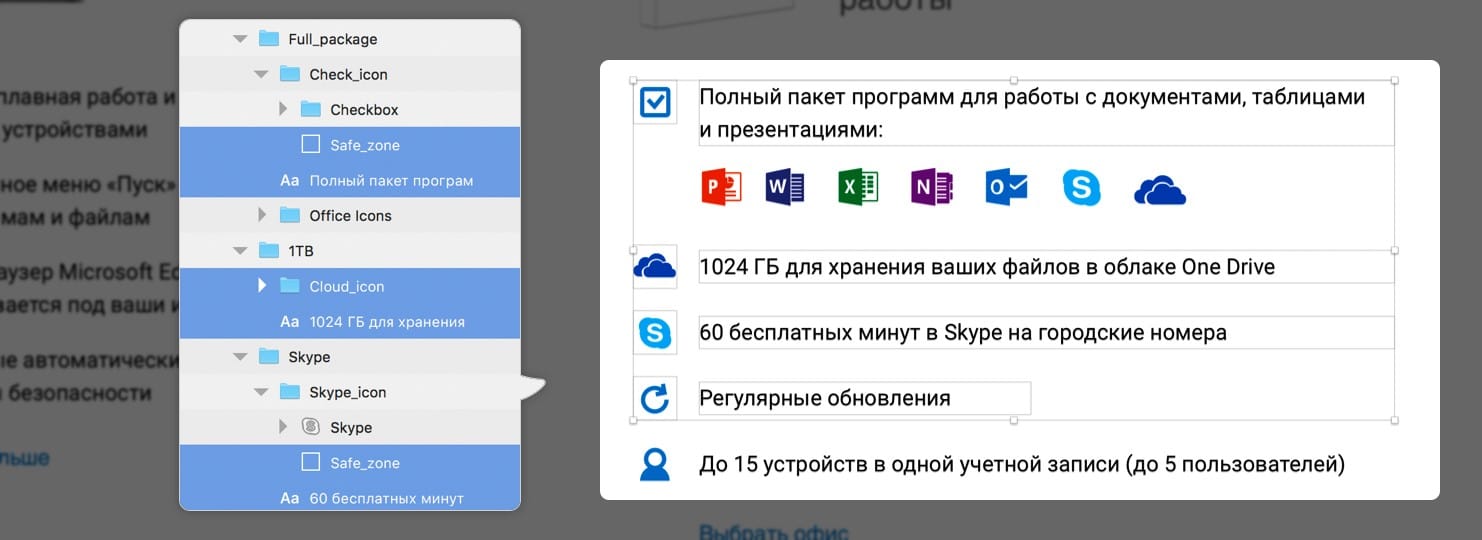Image resolution: width=1482 pixels, height=540 pixels.
Task: Click the Skype symbol icon in the layer list
Action: coord(311,427)
